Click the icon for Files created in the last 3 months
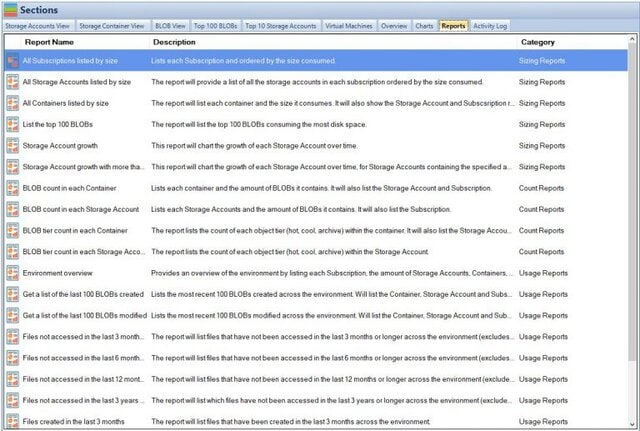Screen dimensions: 640x431 (x=12, y=421)
